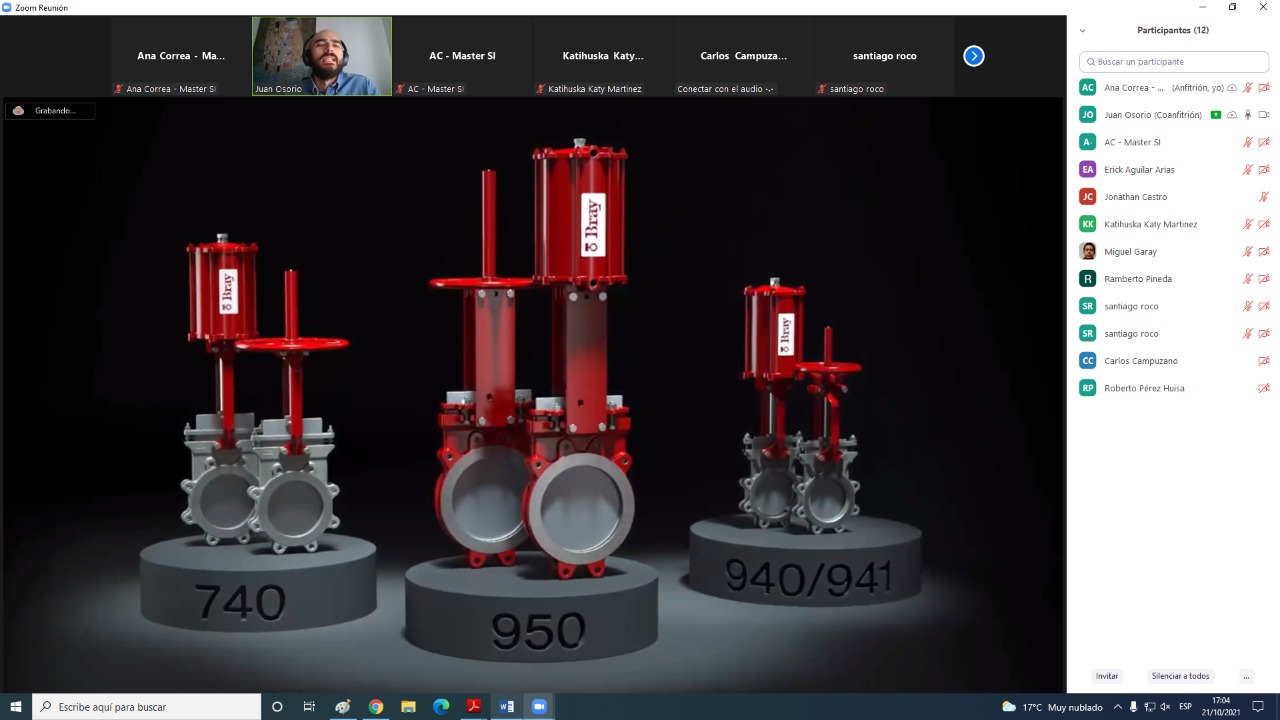Select Katihuska Katy Martinez in participant list
Image resolution: width=1280 pixels, height=720 pixels.
pos(1150,224)
